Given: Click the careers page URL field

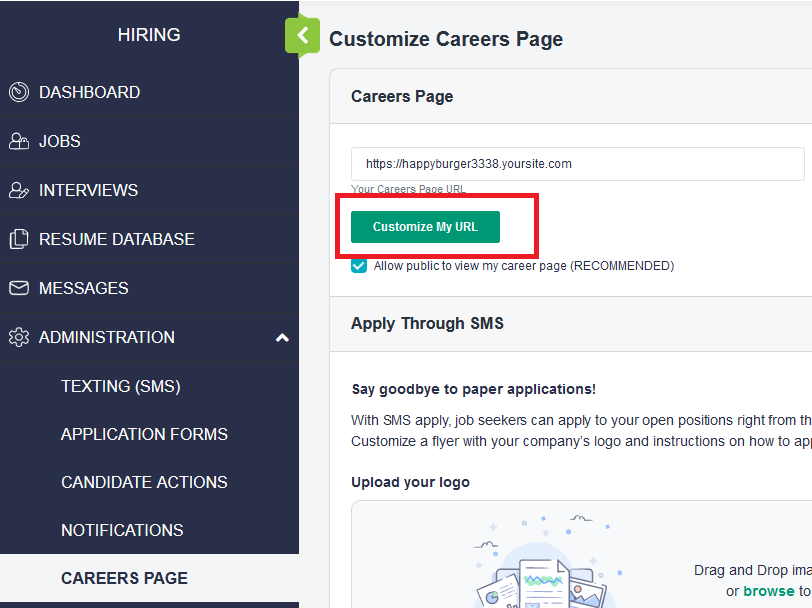Looking at the screenshot, I should 576,164.
